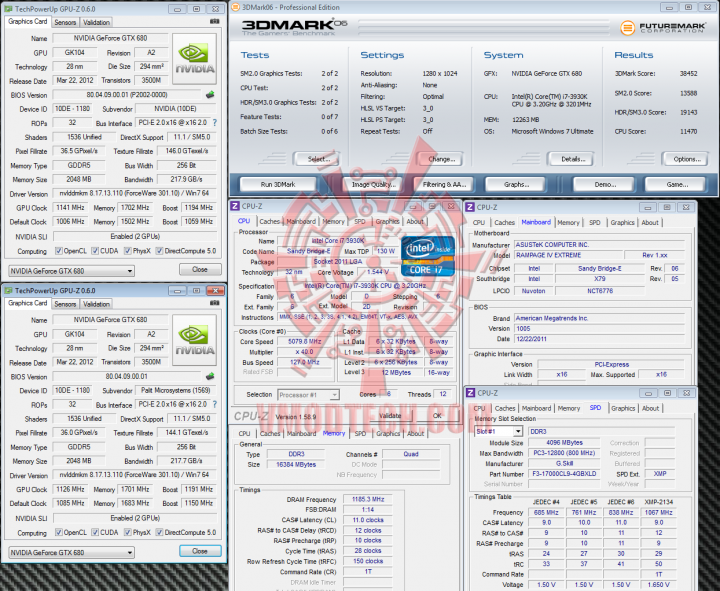
Task: Open GPU selector dropdown in bottom GPU-Z
Action: 71,552
